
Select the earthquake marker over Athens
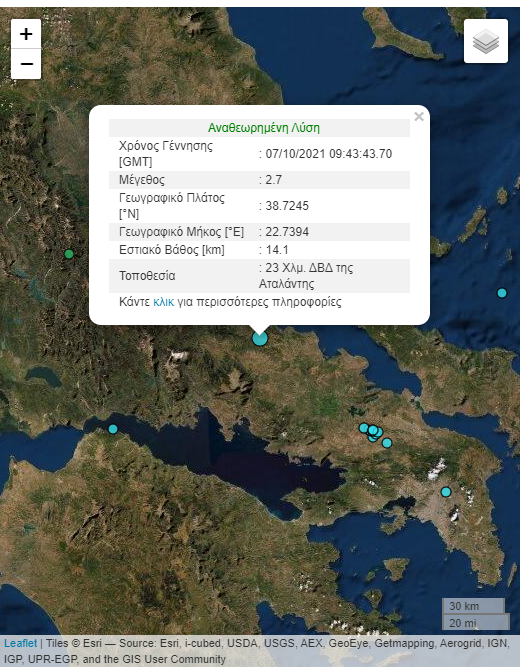point(446,492)
